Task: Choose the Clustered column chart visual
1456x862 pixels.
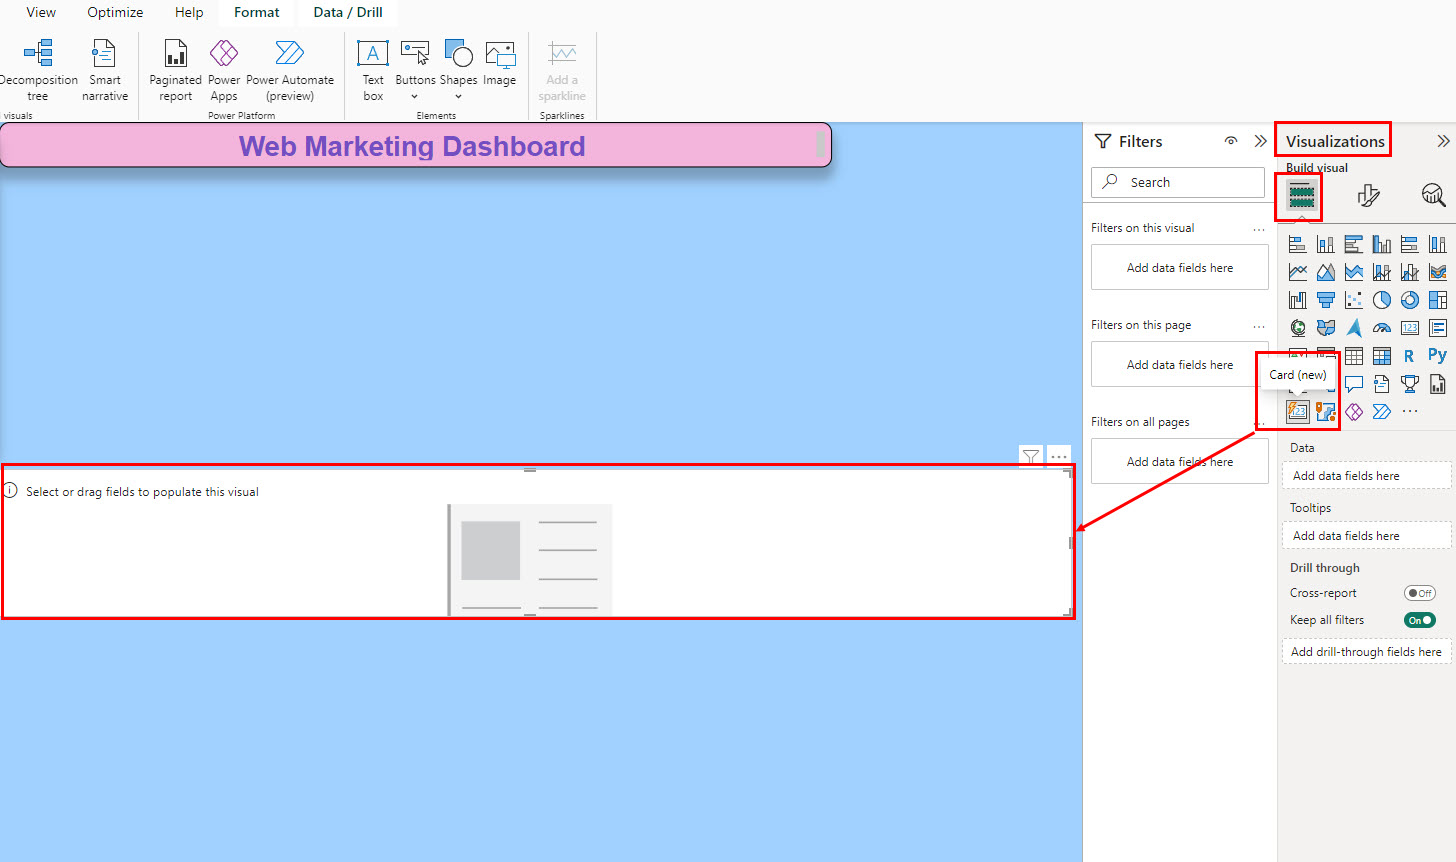Action: coord(1382,244)
